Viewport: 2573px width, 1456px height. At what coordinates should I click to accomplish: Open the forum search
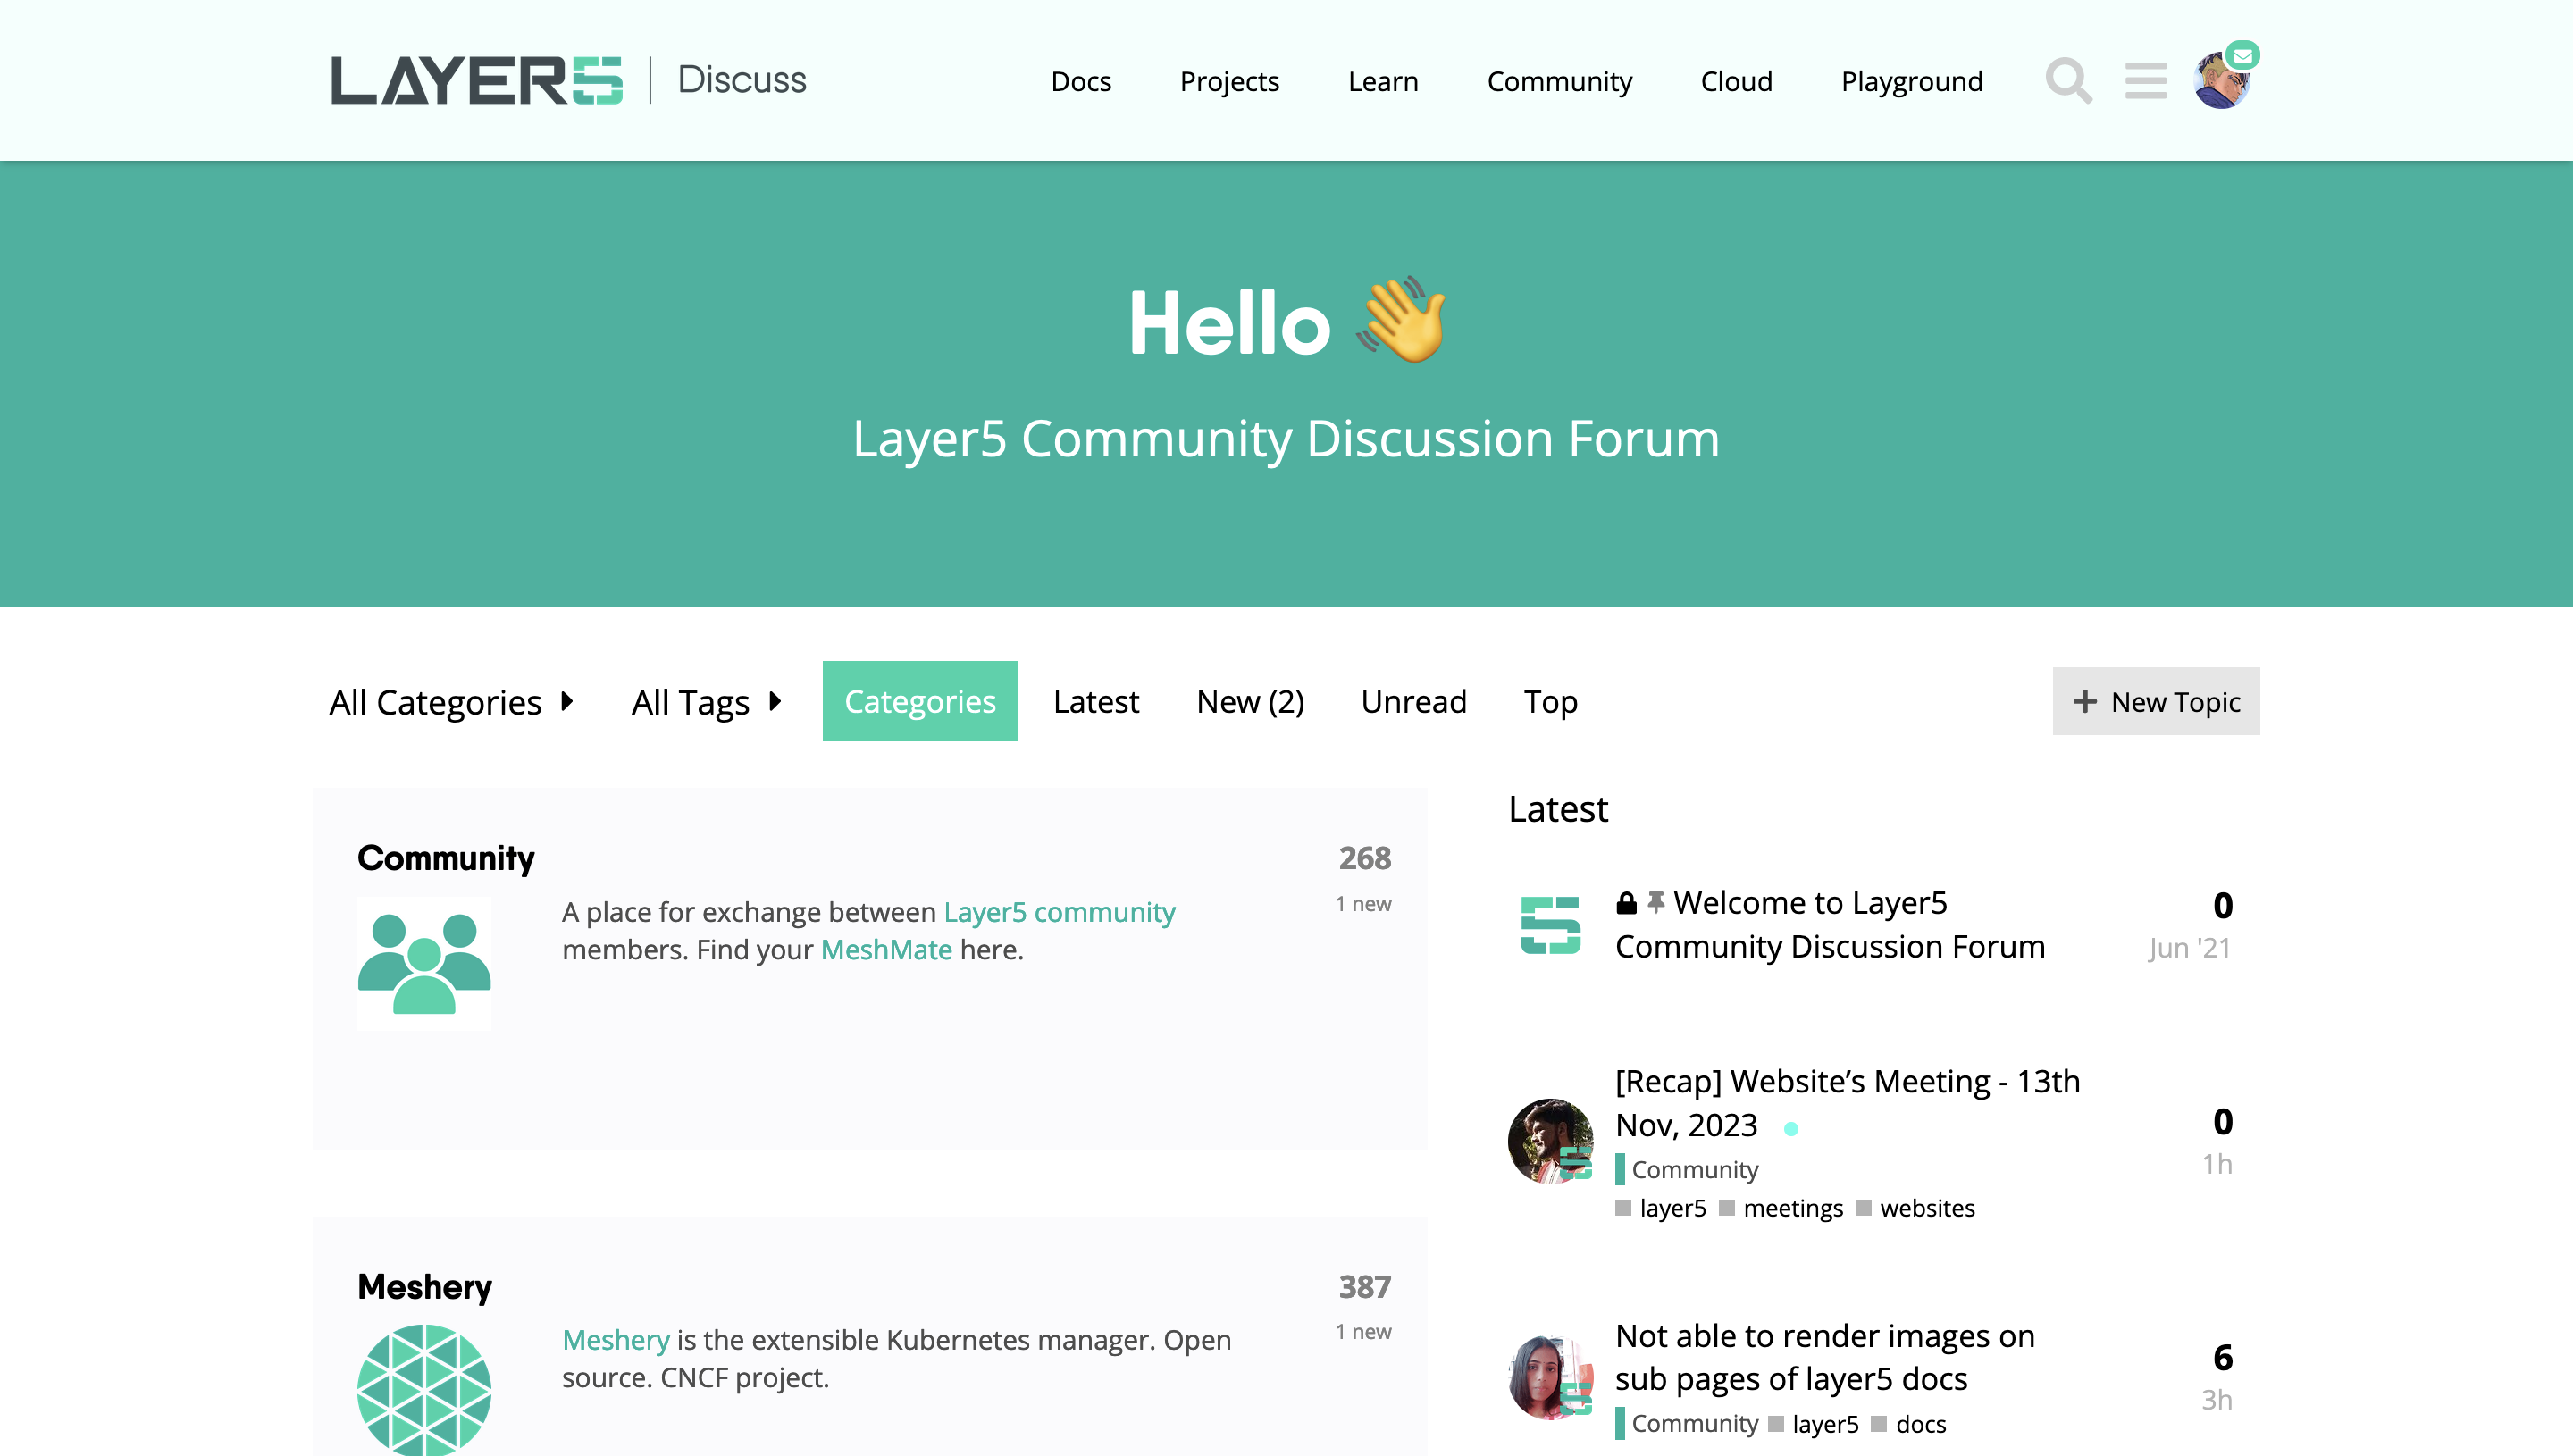(x=2069, y=82)
